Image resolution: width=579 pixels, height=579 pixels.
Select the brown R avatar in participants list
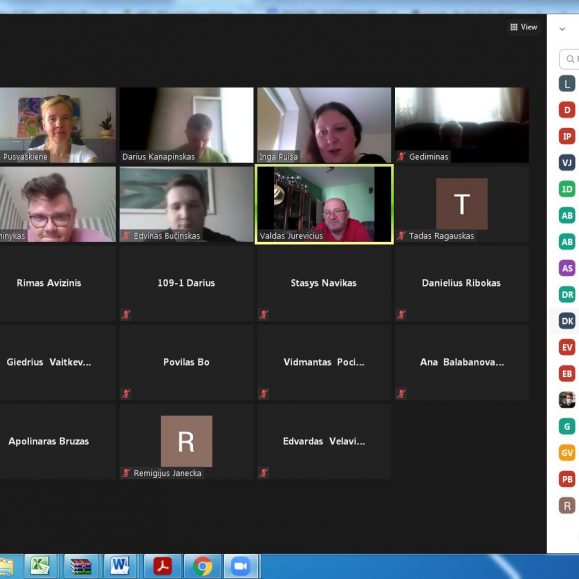[x=567, y=506]
